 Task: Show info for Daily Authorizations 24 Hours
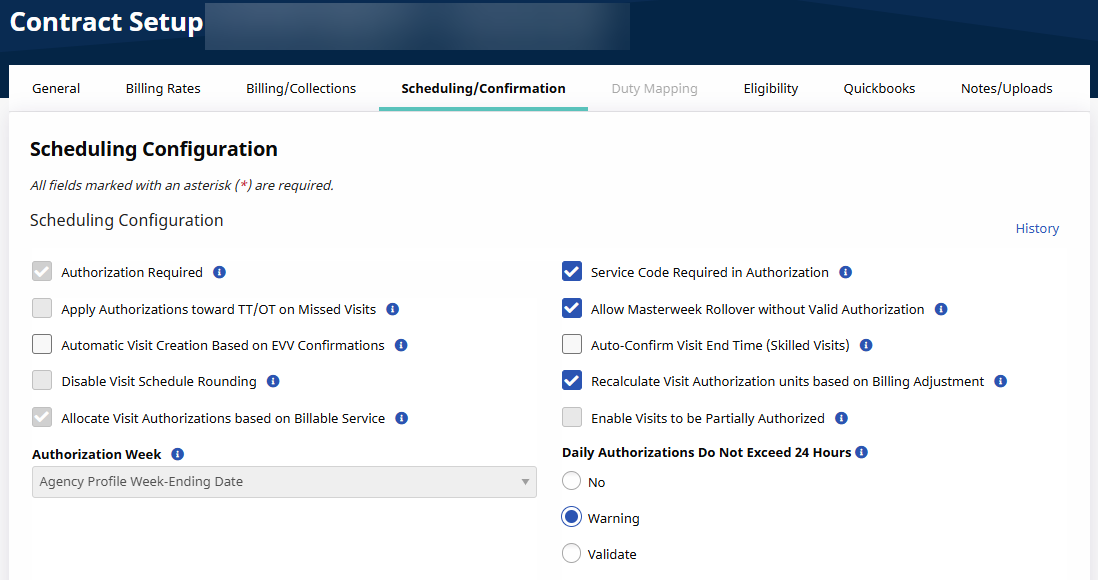click(862, 452)
